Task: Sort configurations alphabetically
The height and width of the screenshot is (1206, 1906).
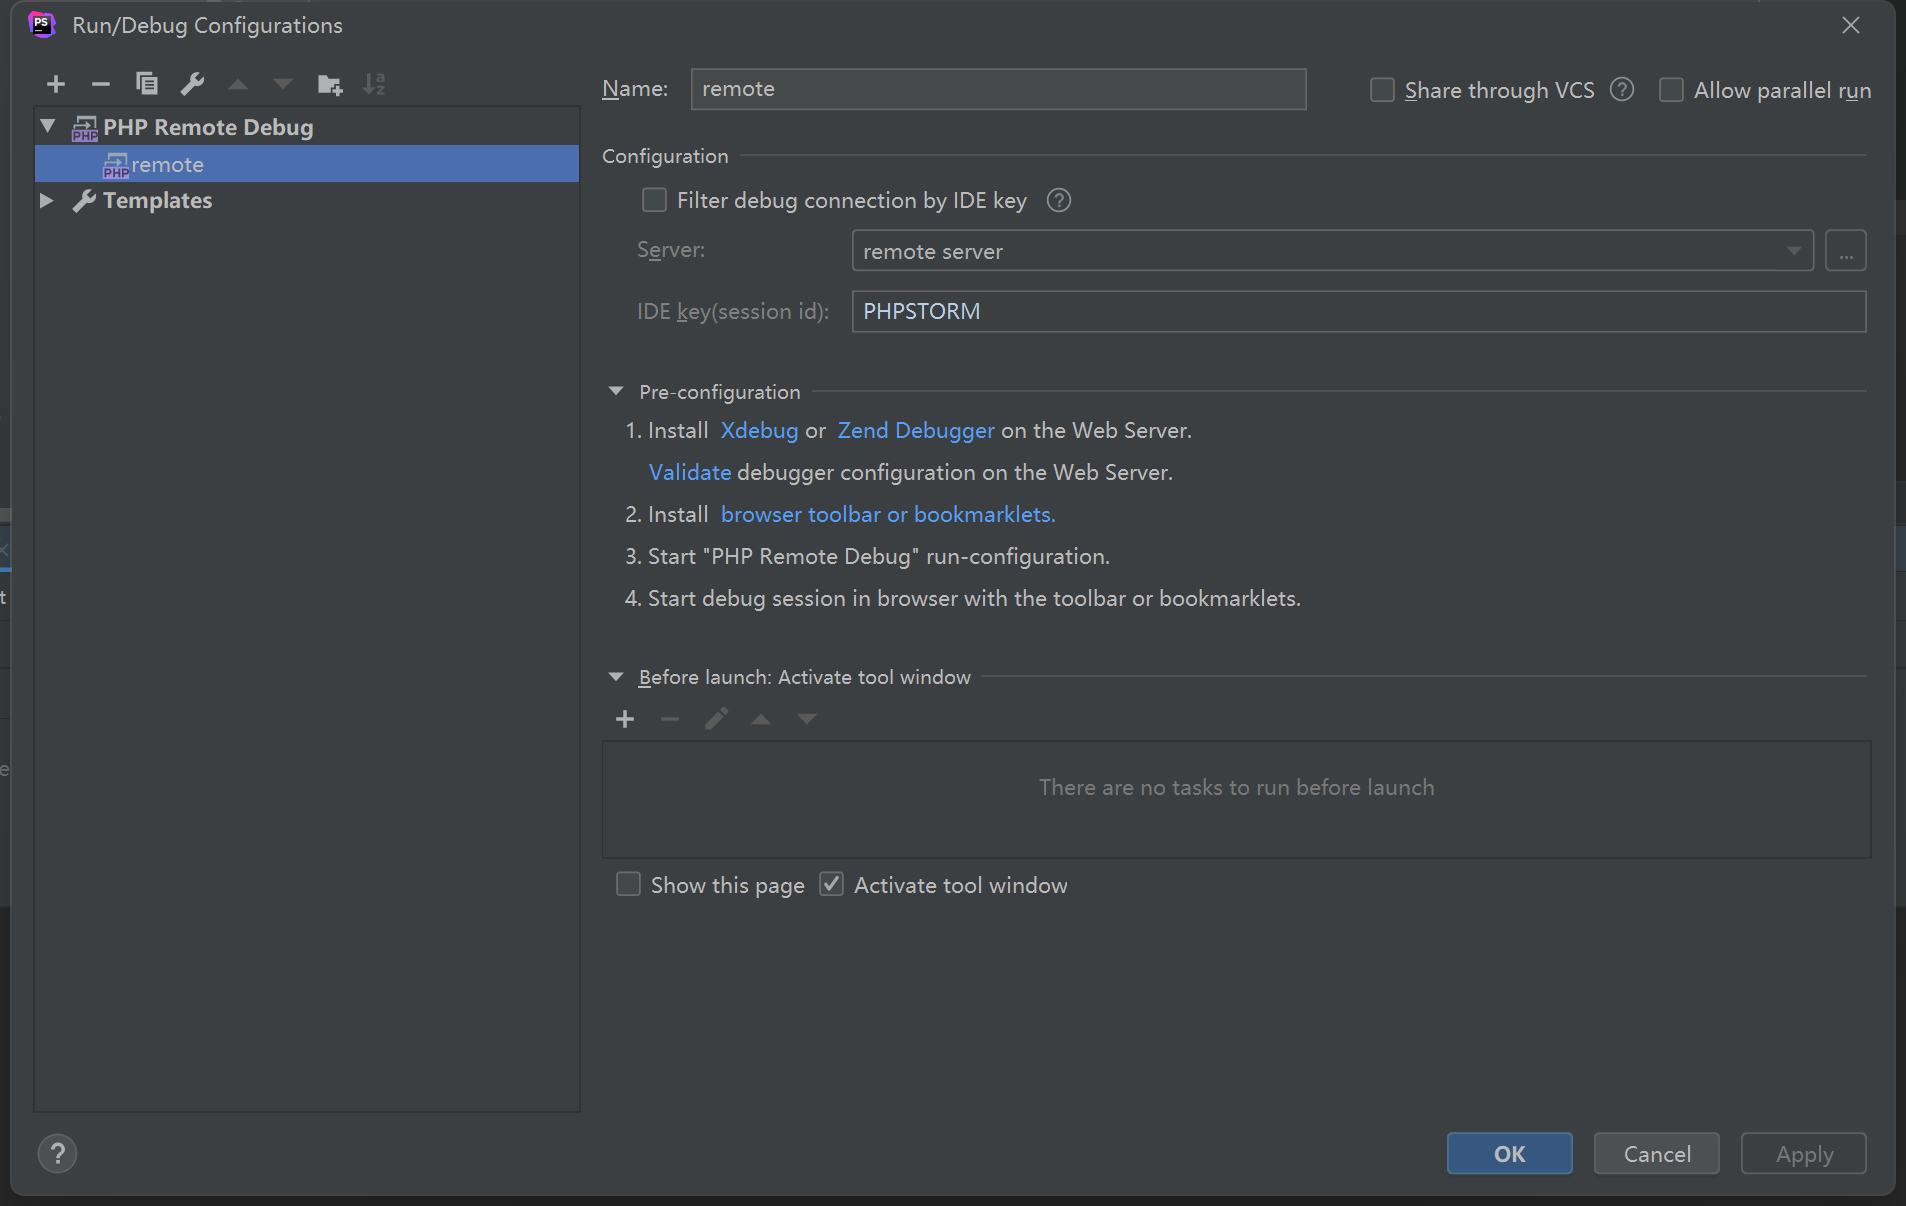Action: 374,84
